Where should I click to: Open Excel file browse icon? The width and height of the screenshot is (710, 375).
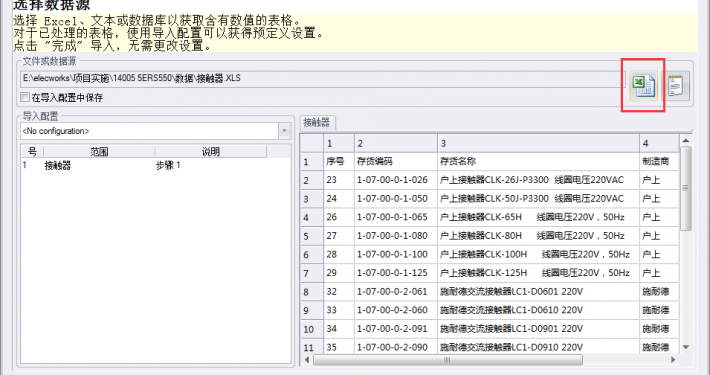643,85
